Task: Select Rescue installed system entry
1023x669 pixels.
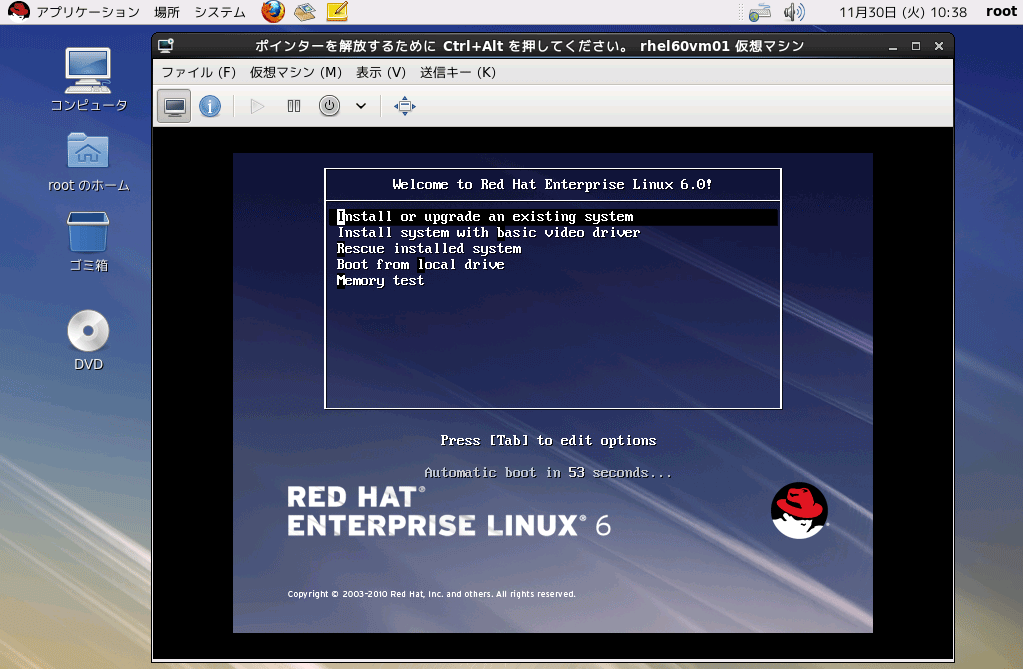Action: (x=429, y=249)
